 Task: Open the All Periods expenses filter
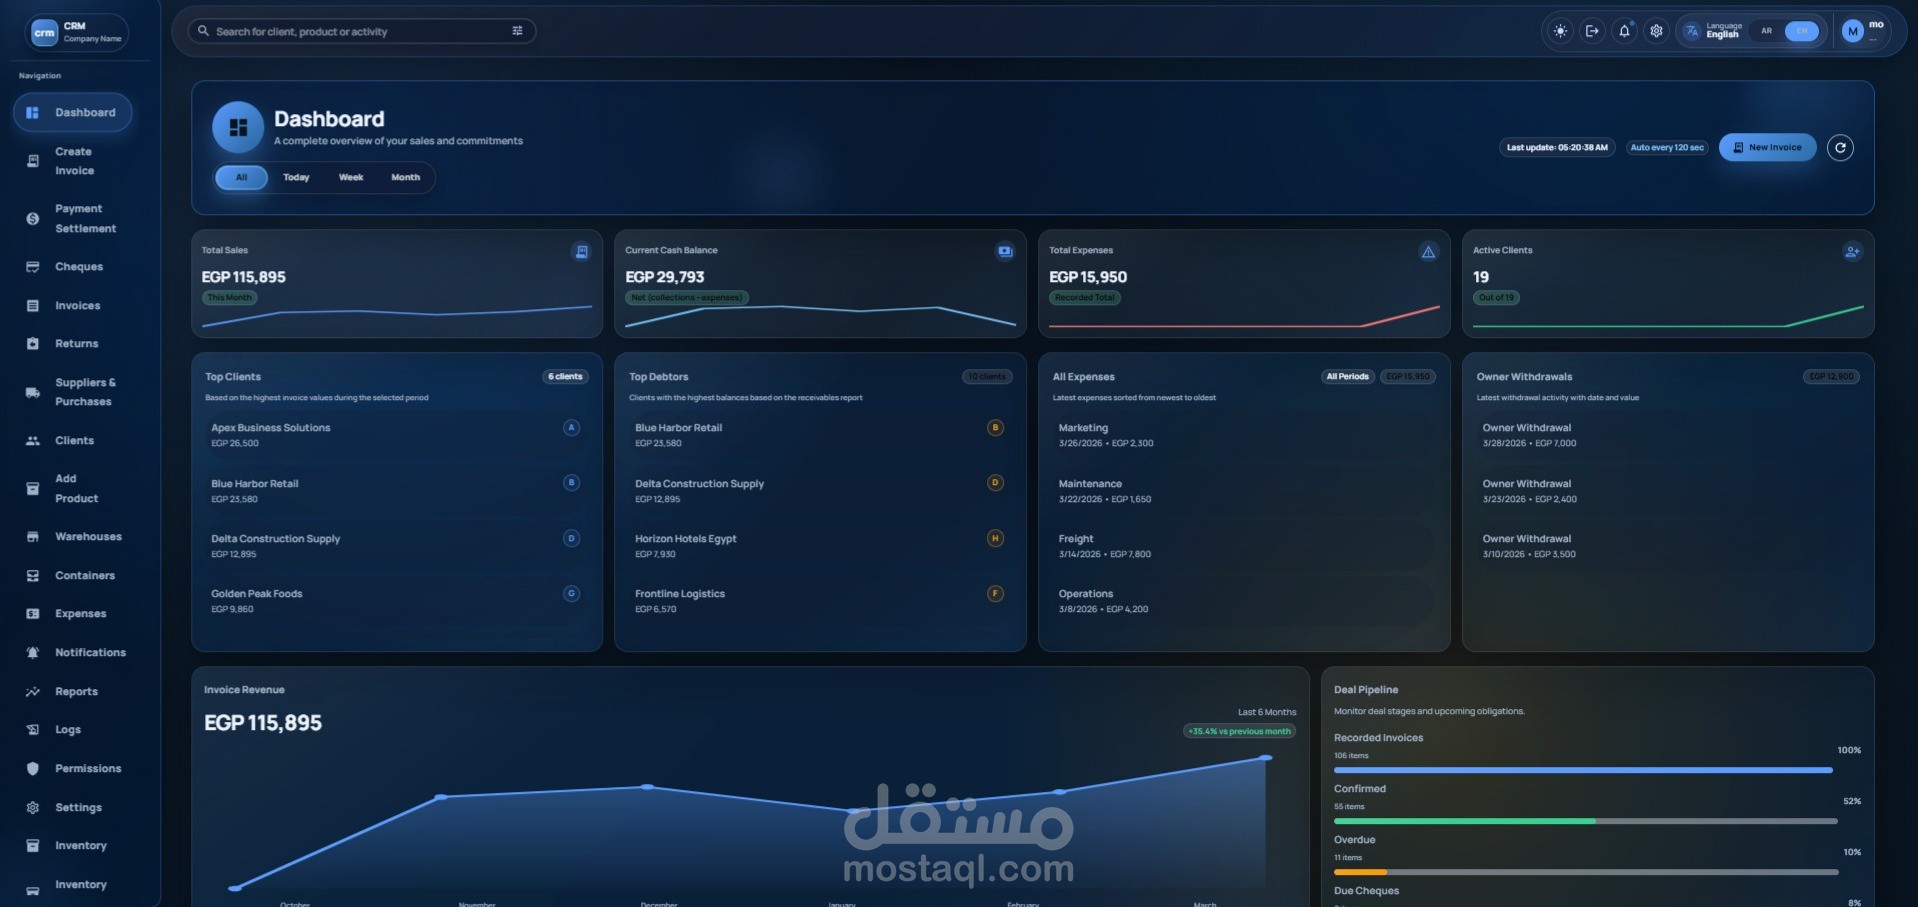point(1347,377)
